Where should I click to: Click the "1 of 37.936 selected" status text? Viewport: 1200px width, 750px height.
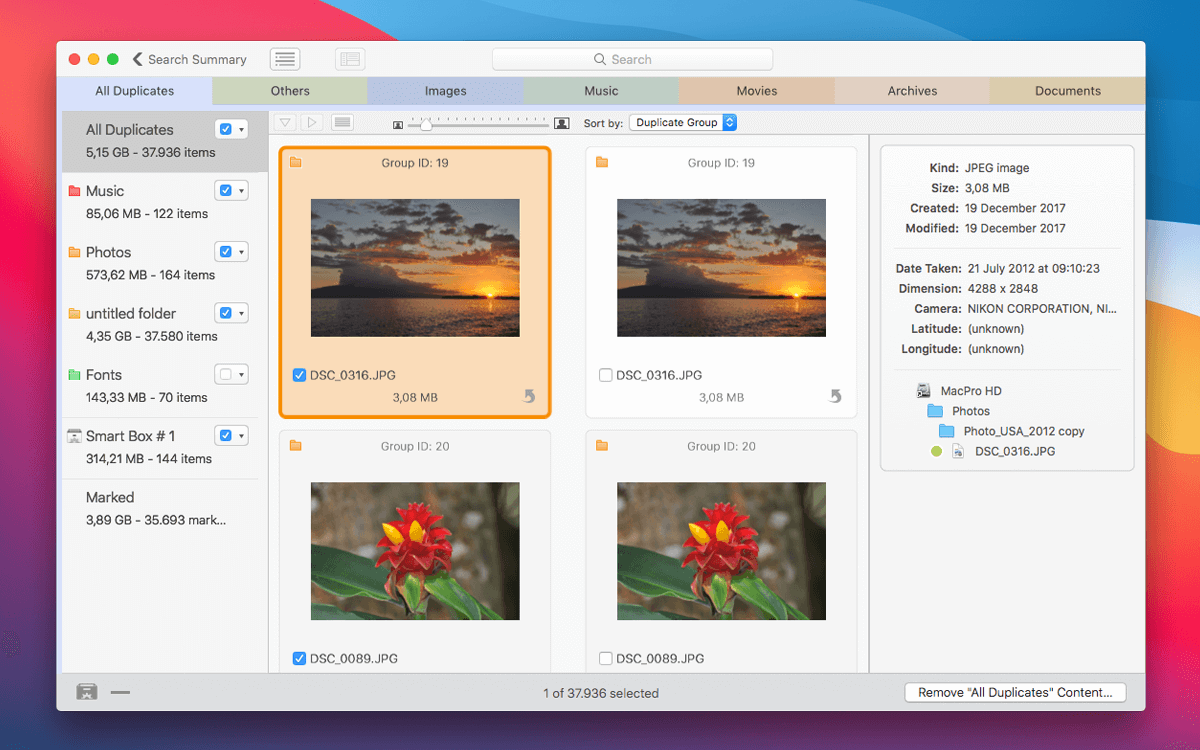click(601, 693)
